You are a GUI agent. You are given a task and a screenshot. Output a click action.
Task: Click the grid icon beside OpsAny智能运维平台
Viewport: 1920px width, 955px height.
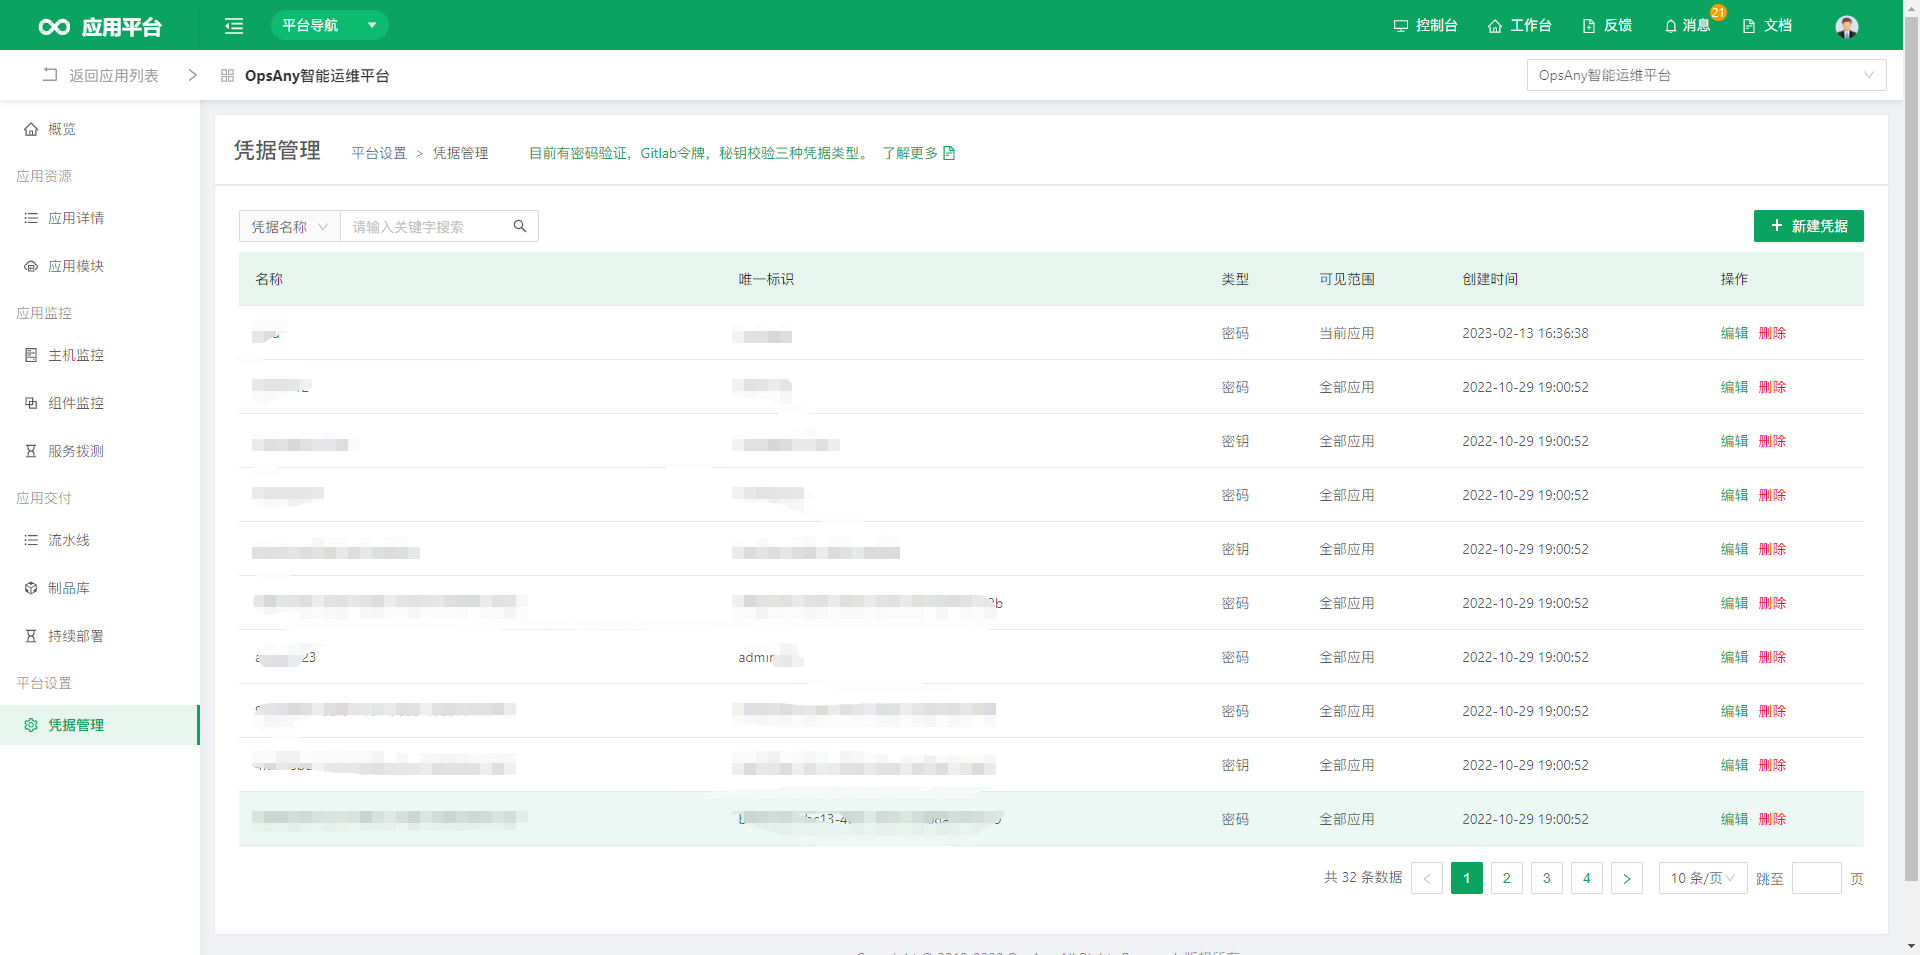tap(227, 75)
